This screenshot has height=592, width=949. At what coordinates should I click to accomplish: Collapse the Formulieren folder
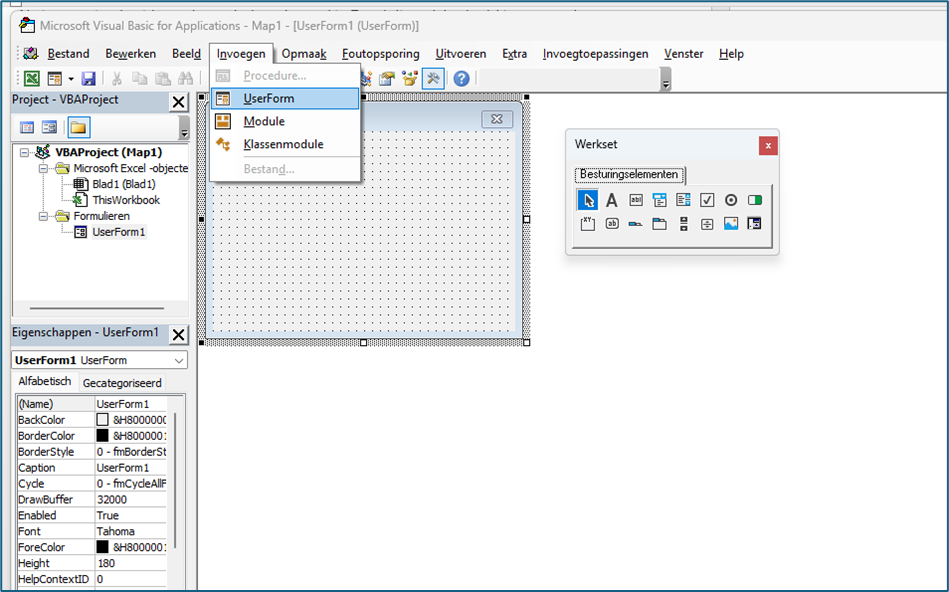[45, 216]
